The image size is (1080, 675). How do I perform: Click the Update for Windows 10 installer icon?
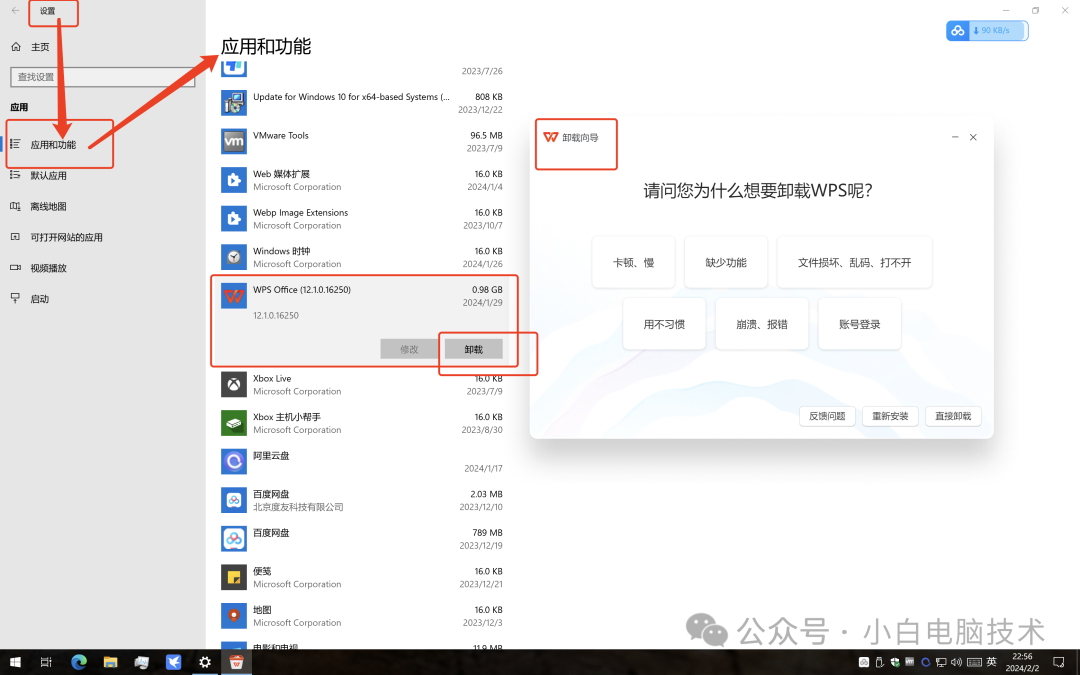coord(234,103)
